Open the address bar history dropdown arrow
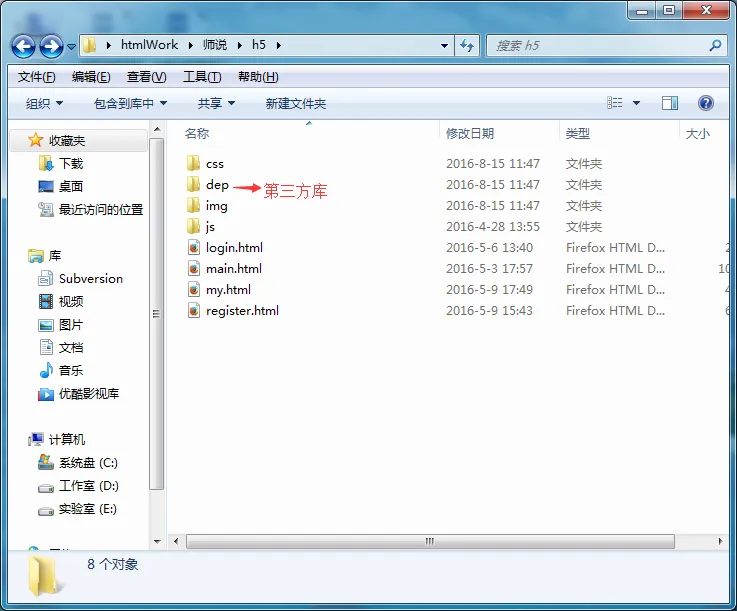This screenshot has height=611, width=737. pyautogui.click(x=444, y=46)
